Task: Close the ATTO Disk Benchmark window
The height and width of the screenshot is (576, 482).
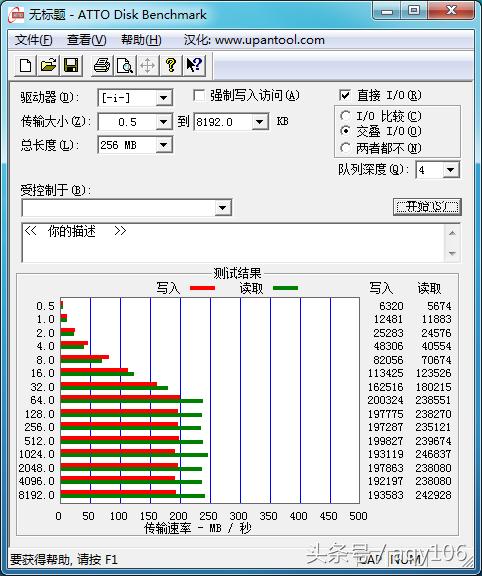Action: click(451, 11)
